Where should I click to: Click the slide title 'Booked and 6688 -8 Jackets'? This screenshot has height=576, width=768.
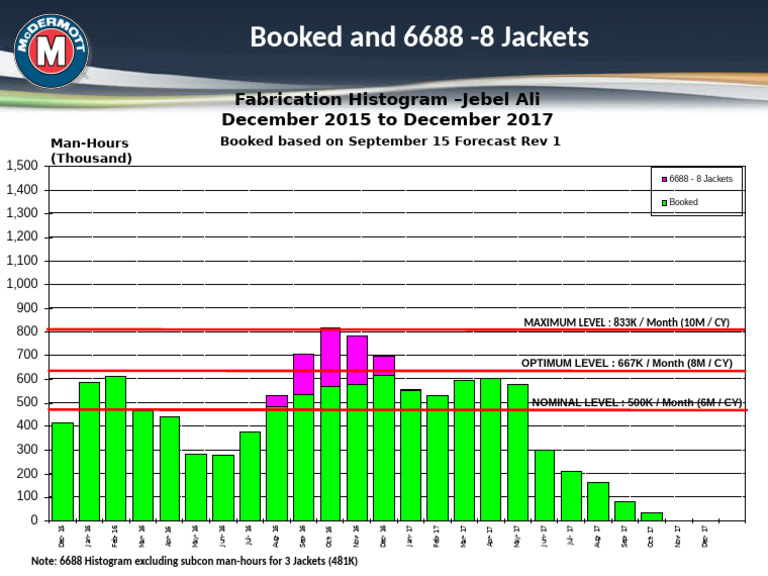419,37
